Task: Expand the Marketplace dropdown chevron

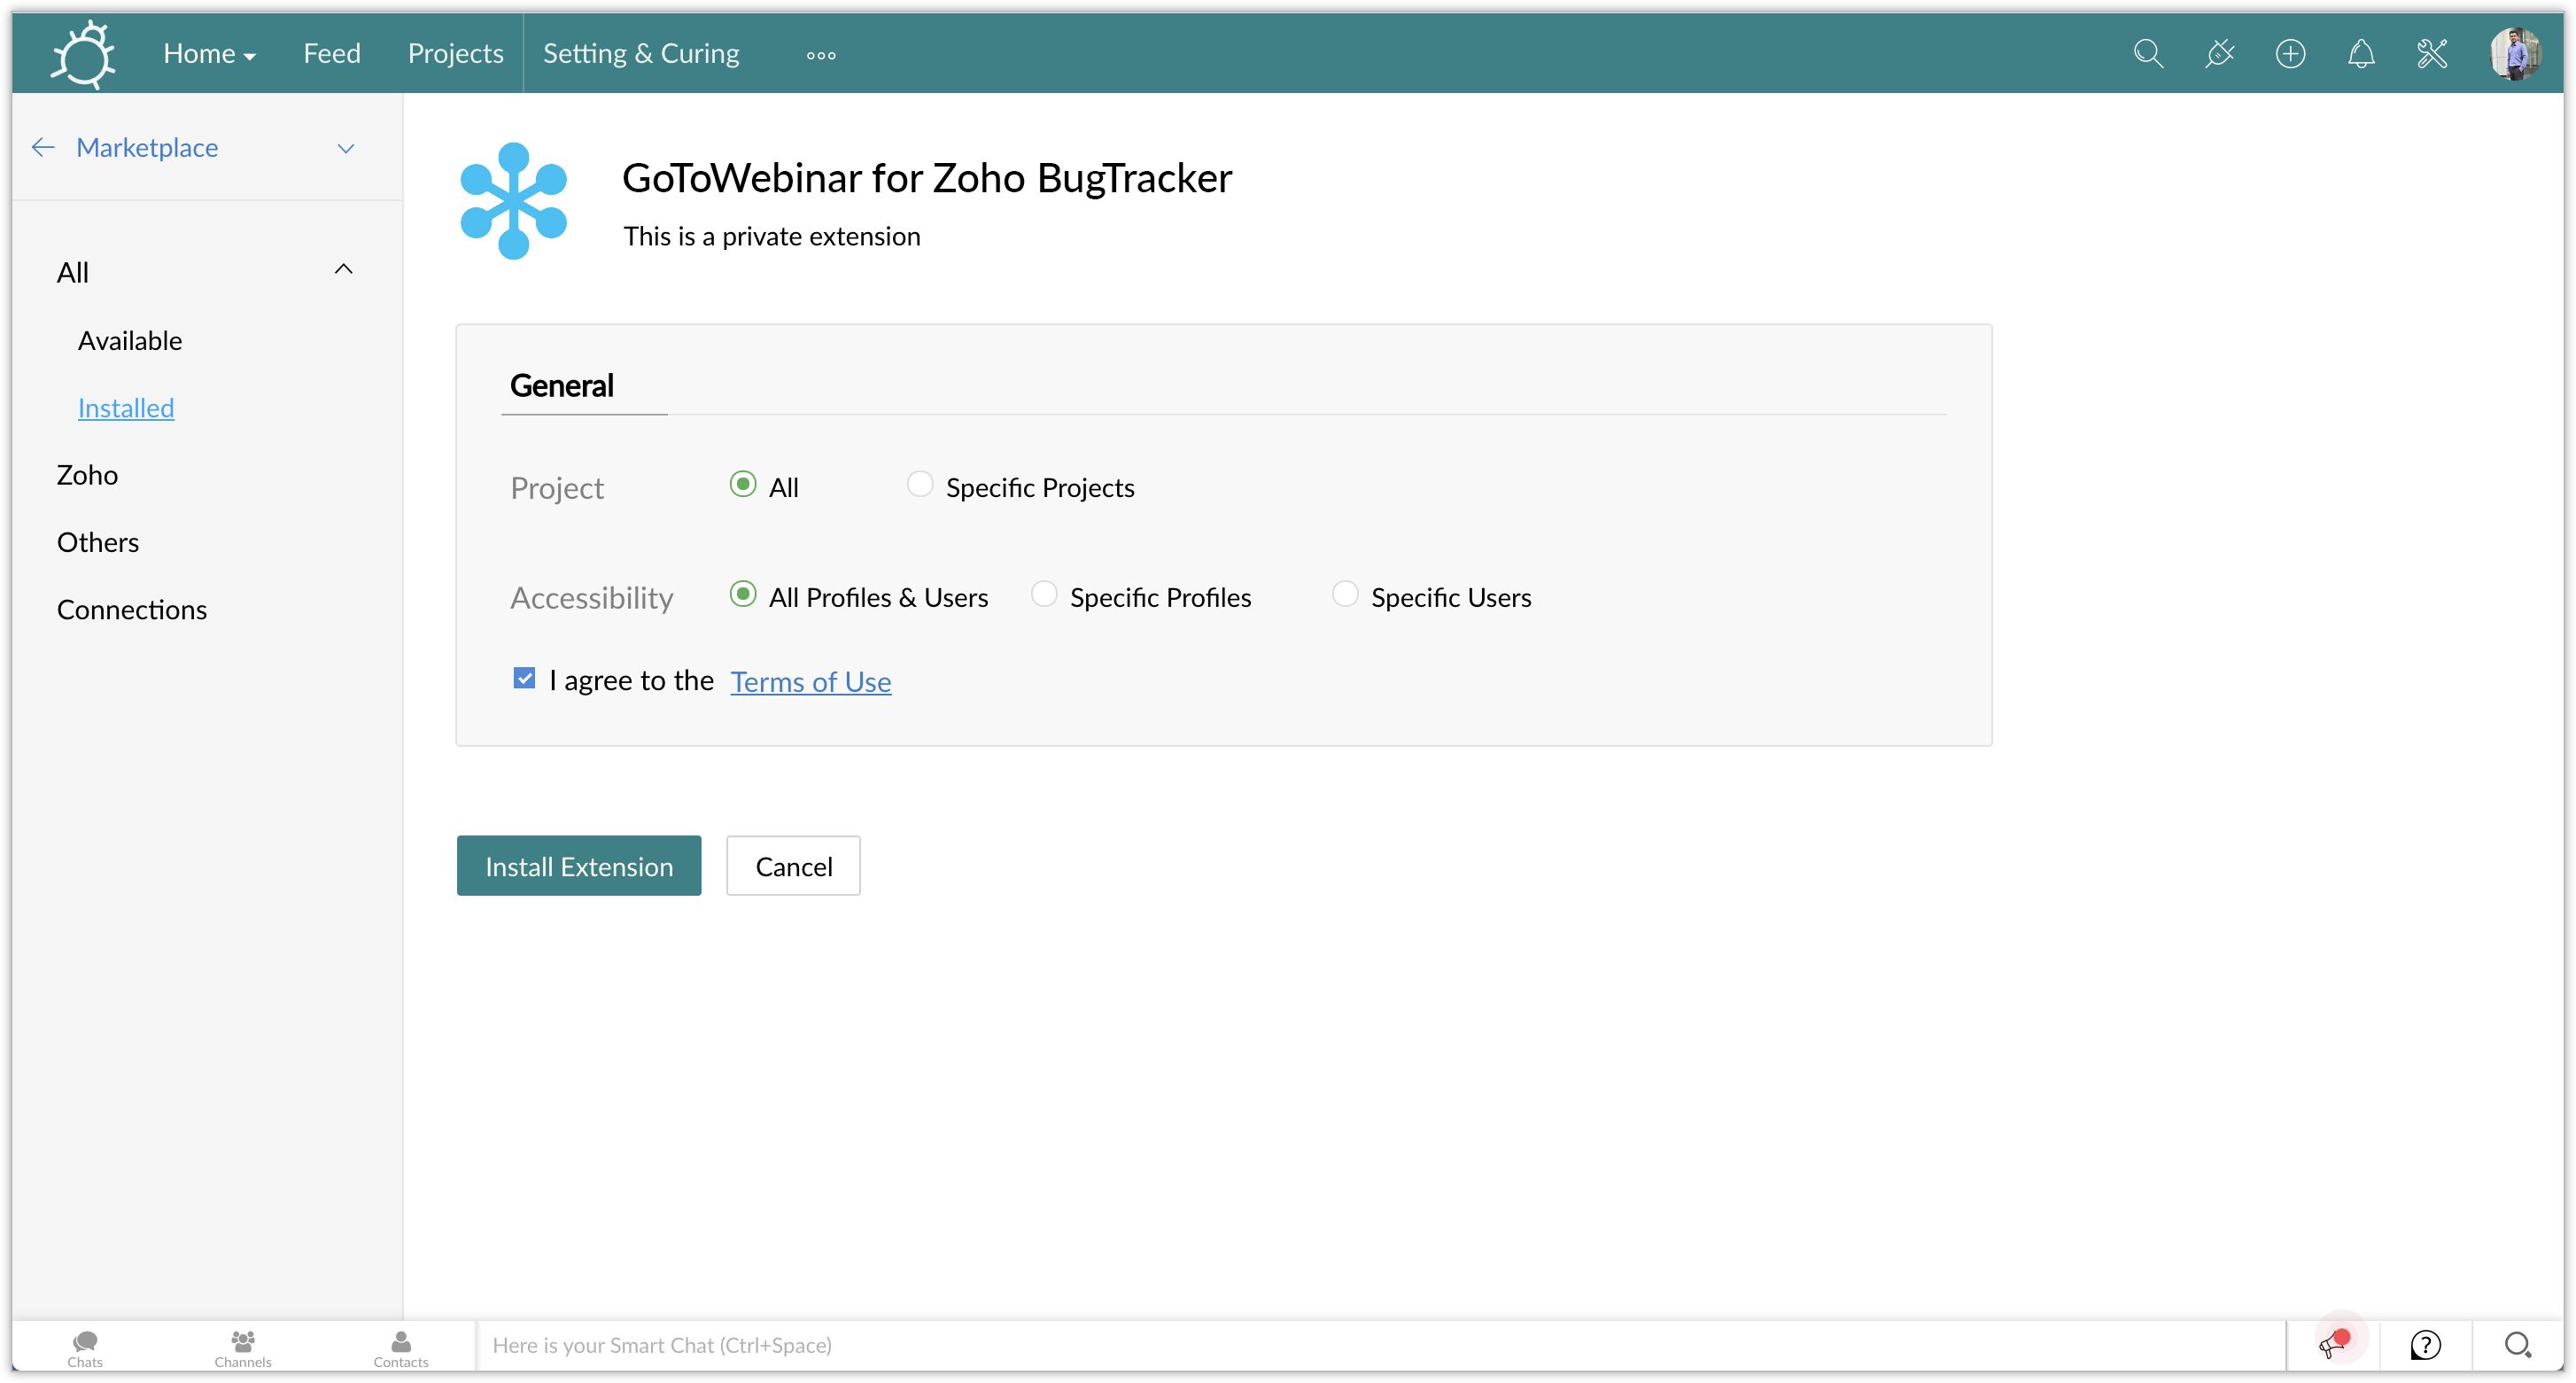Action: [x=346, y=149]
